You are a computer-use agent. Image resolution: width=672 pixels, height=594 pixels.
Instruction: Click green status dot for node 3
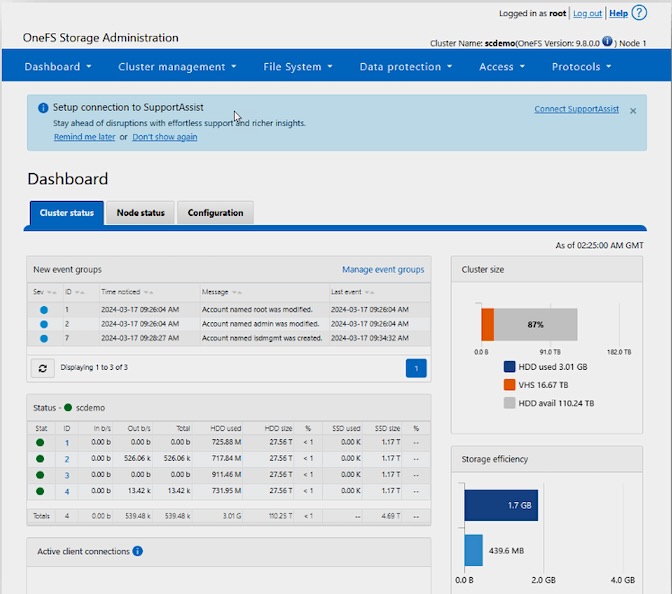[40, 475]
